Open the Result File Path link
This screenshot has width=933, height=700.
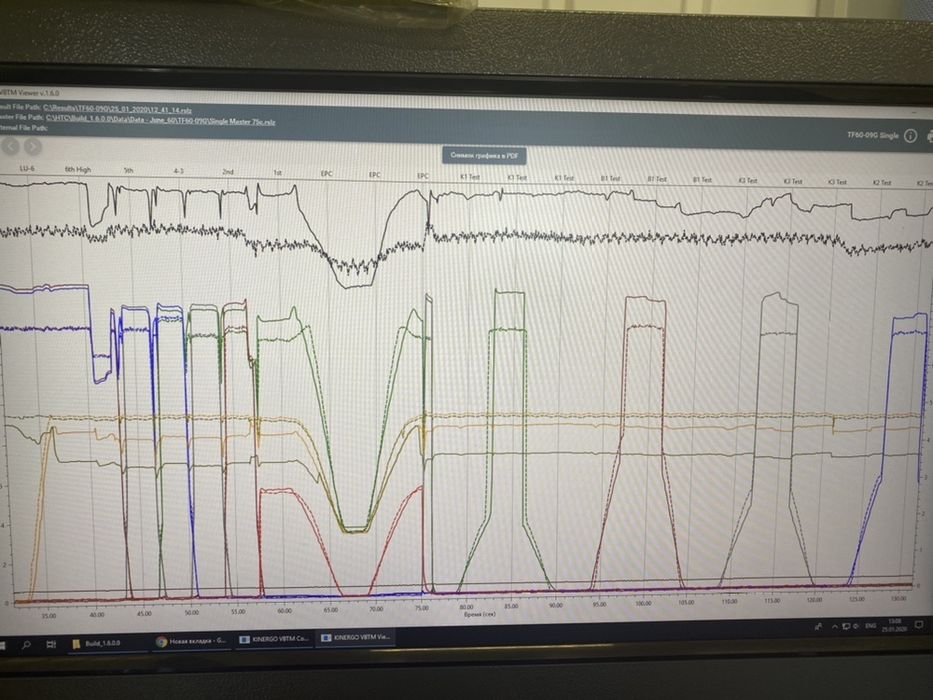(x=117, y=110)
